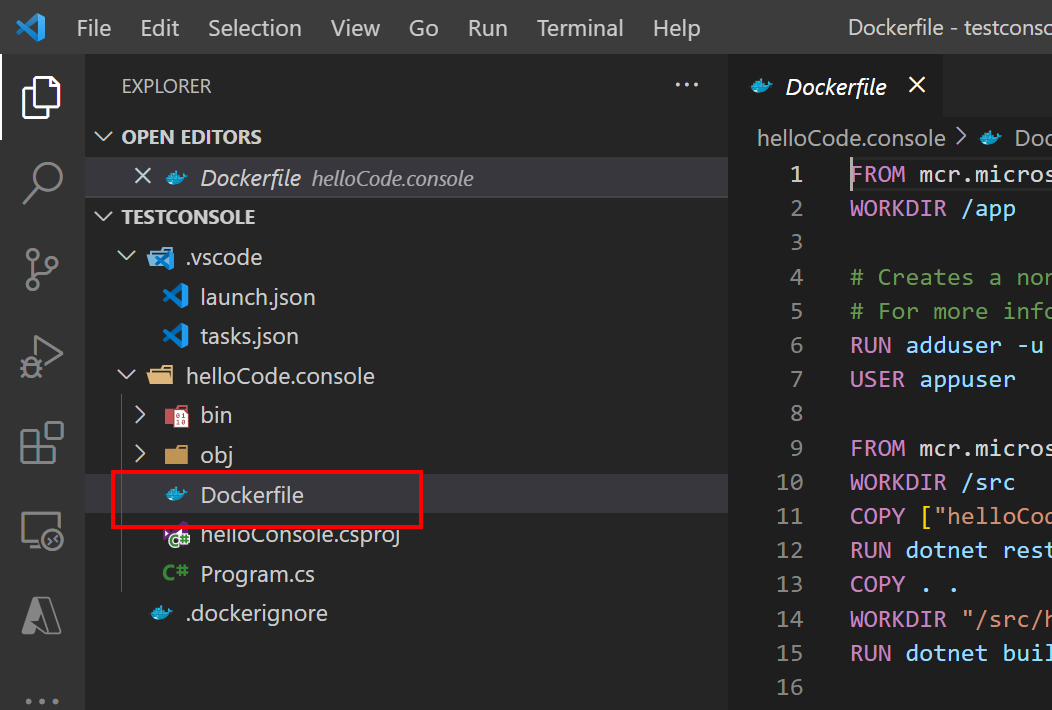Image resolution: width=1052 pixels, height=710 pixels.
Task: Open the Terminal menu
Action: 580,28
